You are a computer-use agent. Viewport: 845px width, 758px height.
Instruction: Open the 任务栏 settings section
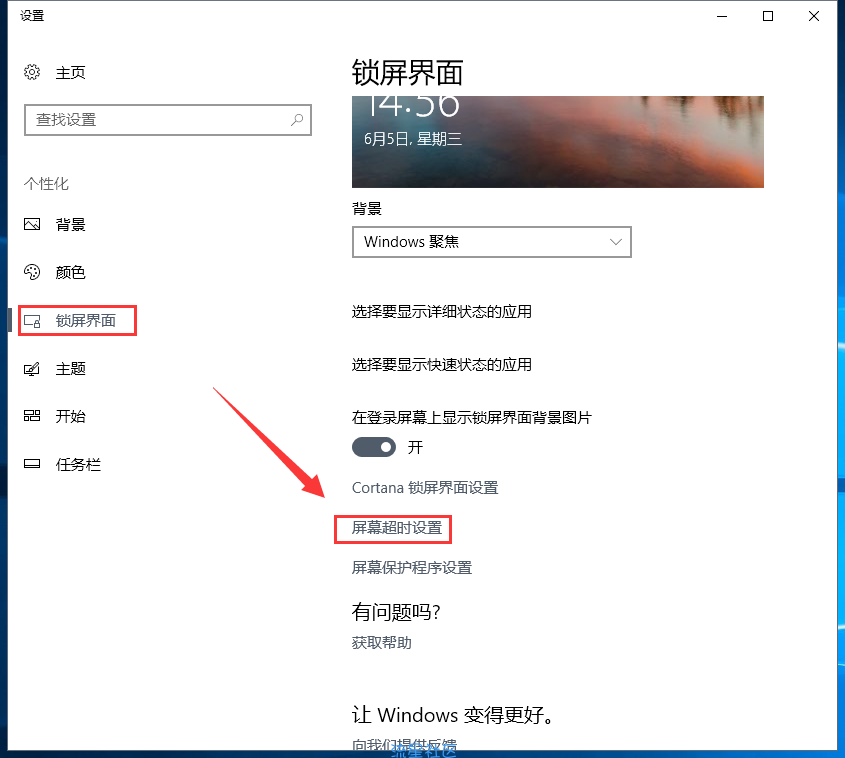[78, 464]
